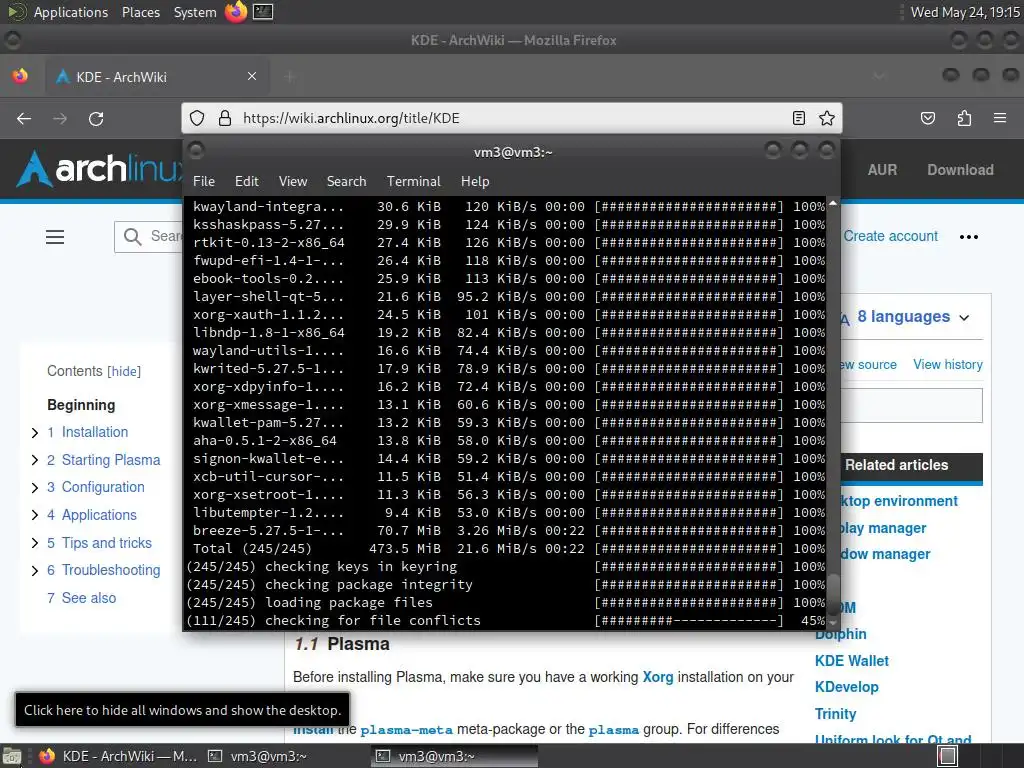Expand Starting Plasma section in contents
Viewport: 1024px width, 768px height.
(35, 460)
